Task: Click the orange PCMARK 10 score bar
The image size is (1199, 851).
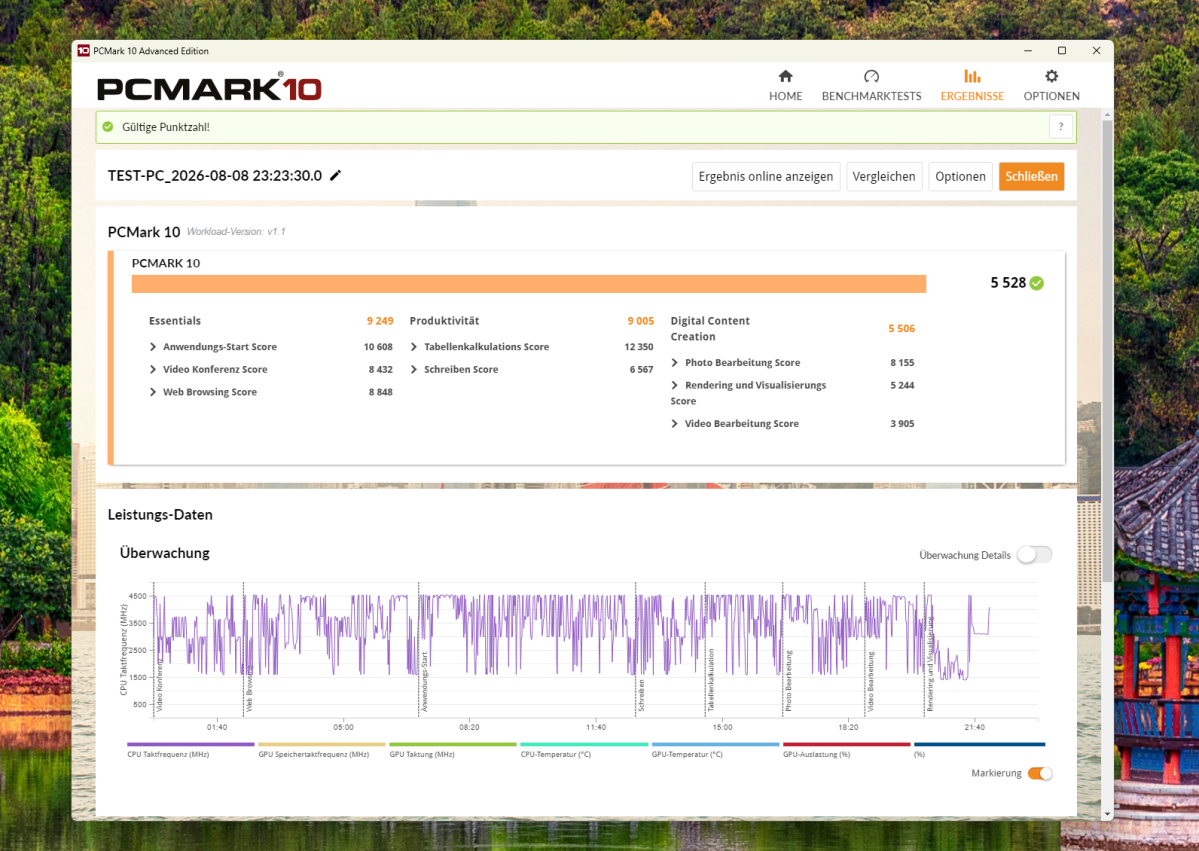Action: [528, 284]
